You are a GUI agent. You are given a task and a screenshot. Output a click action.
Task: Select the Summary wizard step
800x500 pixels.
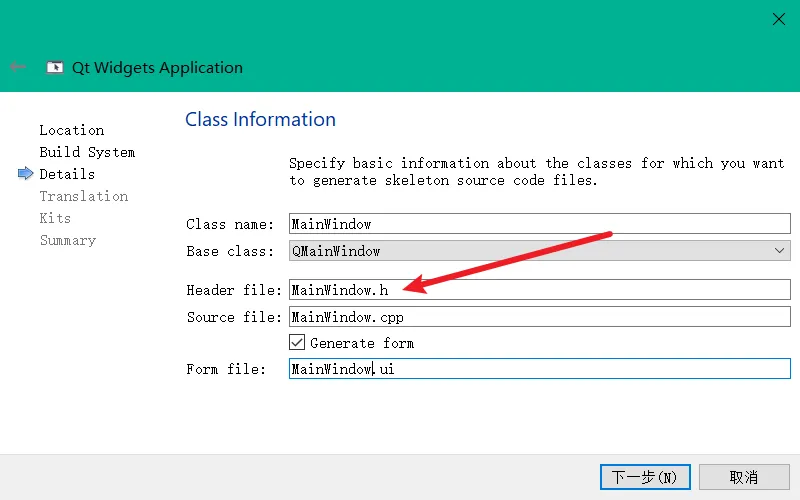[x=68, y=240]
